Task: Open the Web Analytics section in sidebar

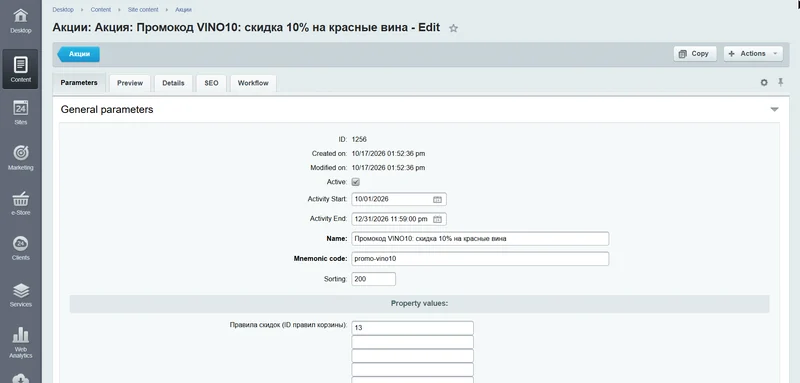Action: 20,343
